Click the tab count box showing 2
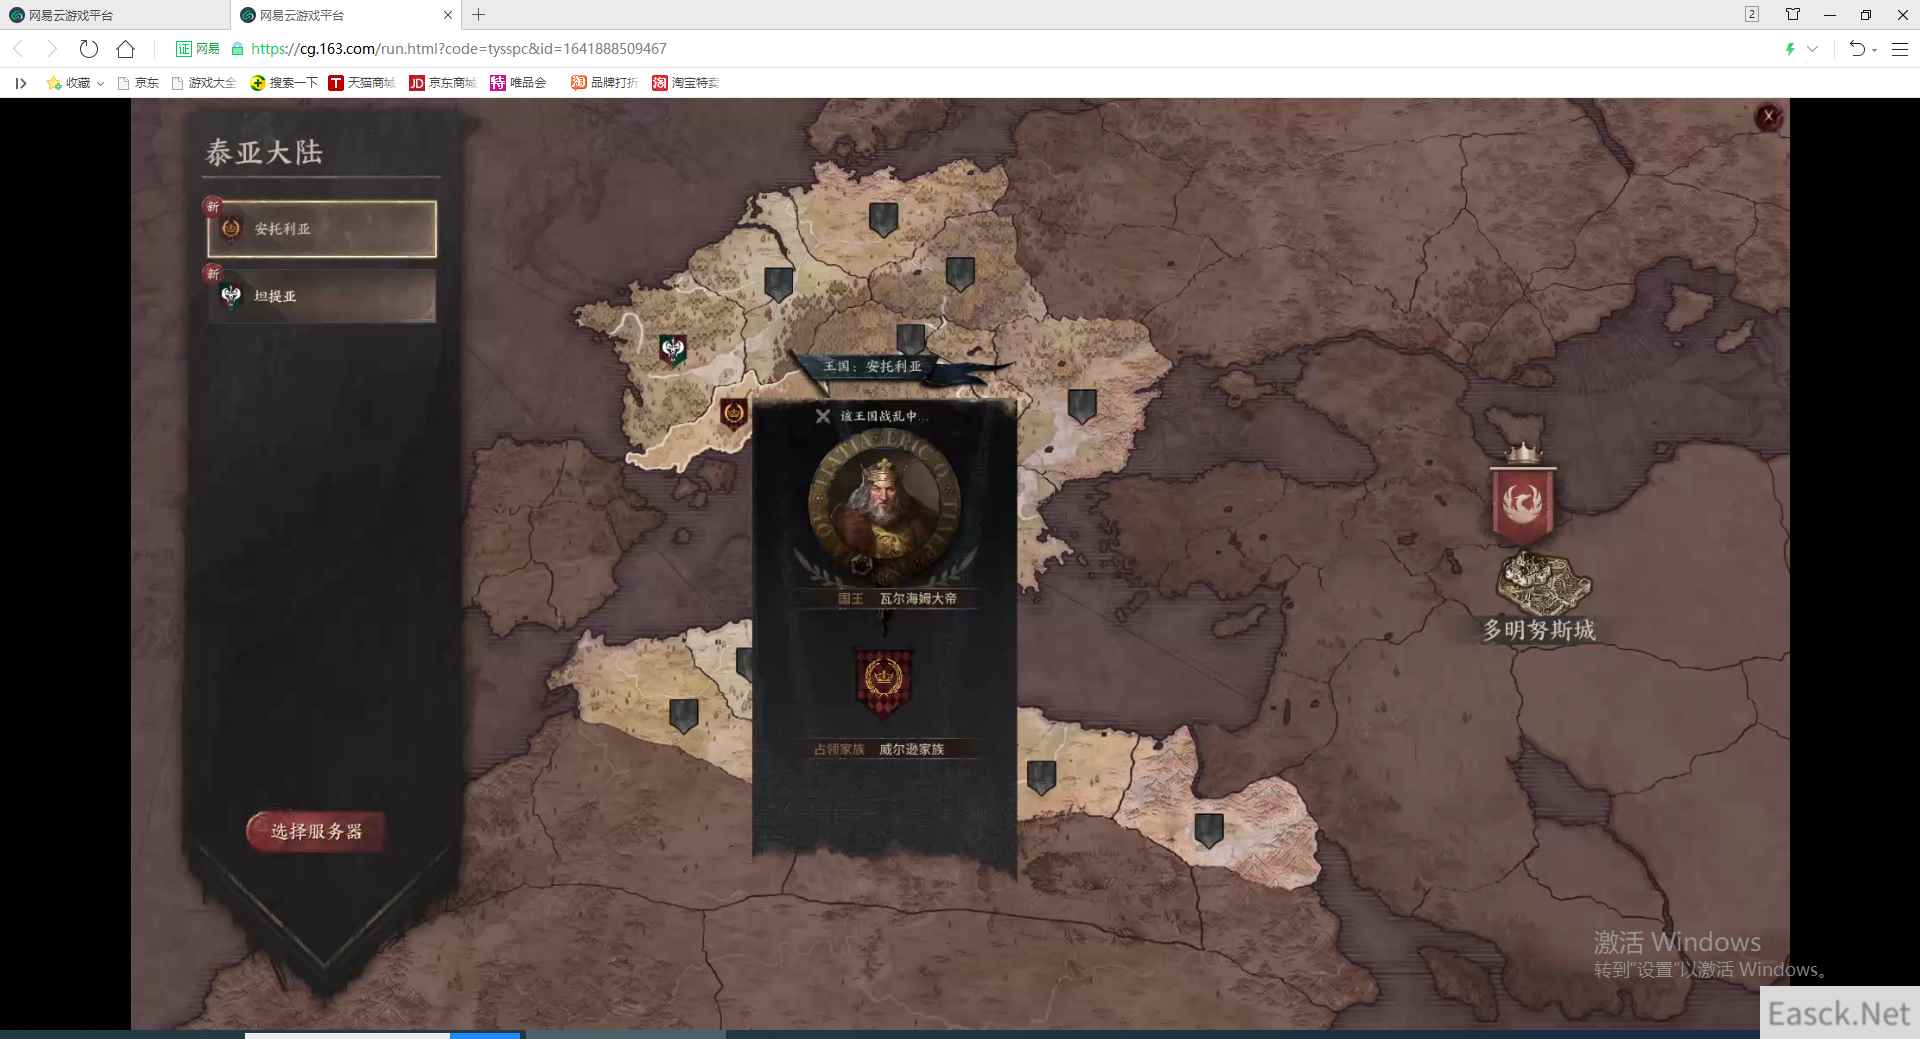 coord(1751,14)
